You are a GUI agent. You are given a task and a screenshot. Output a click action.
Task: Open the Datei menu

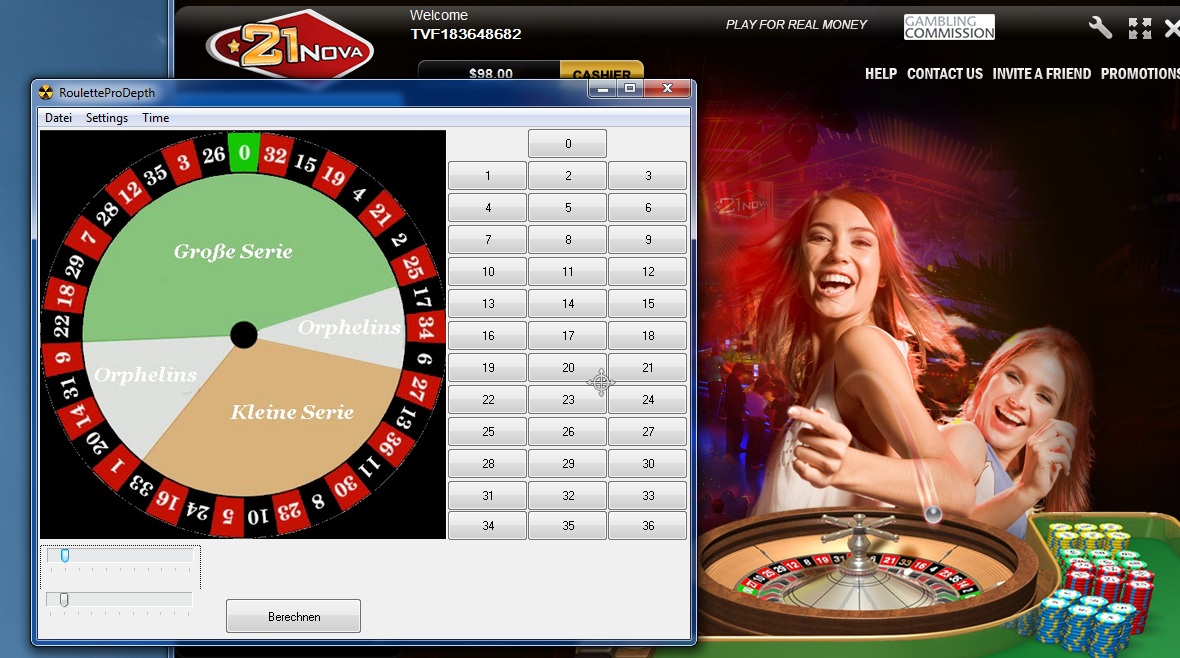click(58, 117)
